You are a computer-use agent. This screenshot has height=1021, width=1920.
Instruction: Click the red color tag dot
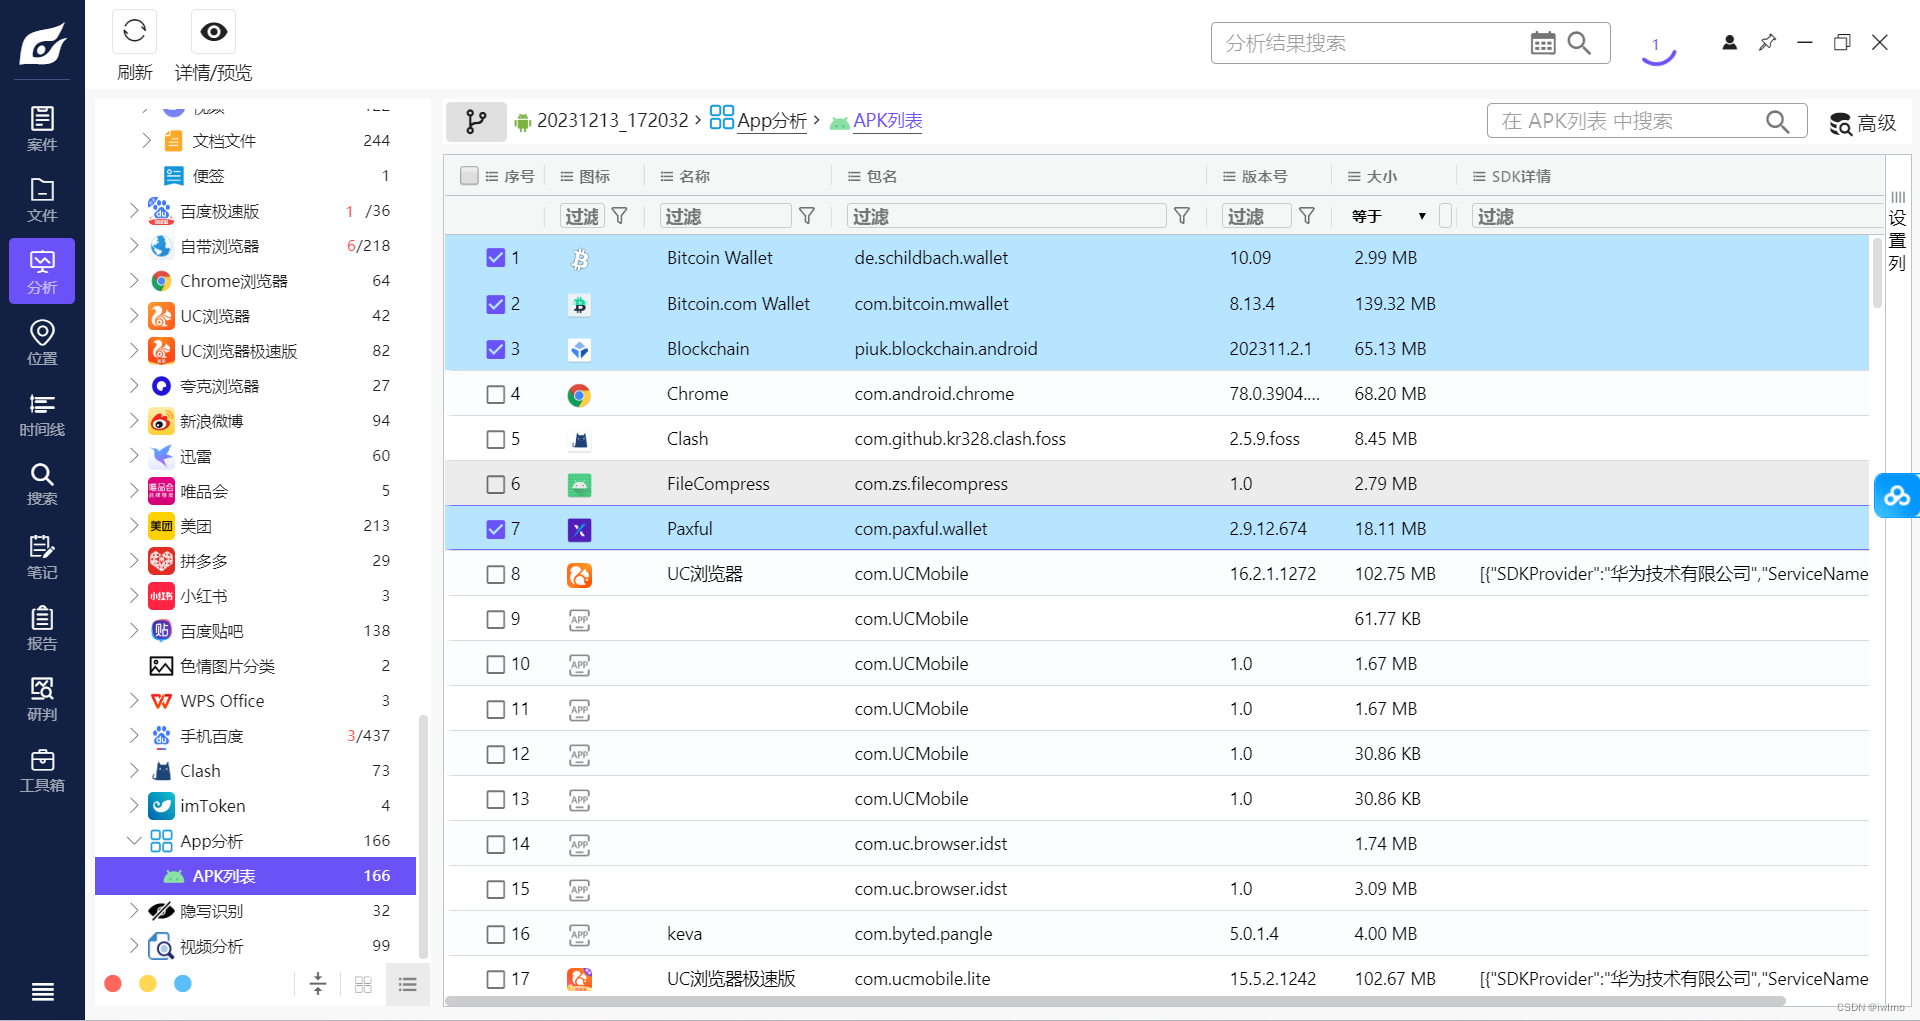point(113,984)
